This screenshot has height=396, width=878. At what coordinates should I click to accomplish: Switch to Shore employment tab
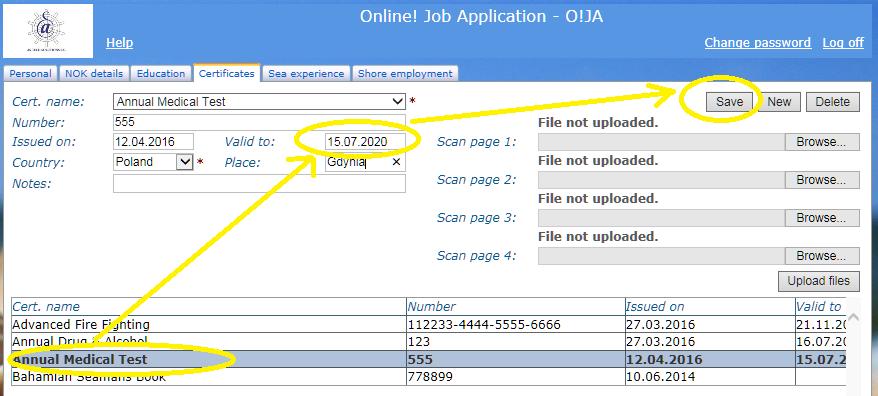(x=405, y=73)
